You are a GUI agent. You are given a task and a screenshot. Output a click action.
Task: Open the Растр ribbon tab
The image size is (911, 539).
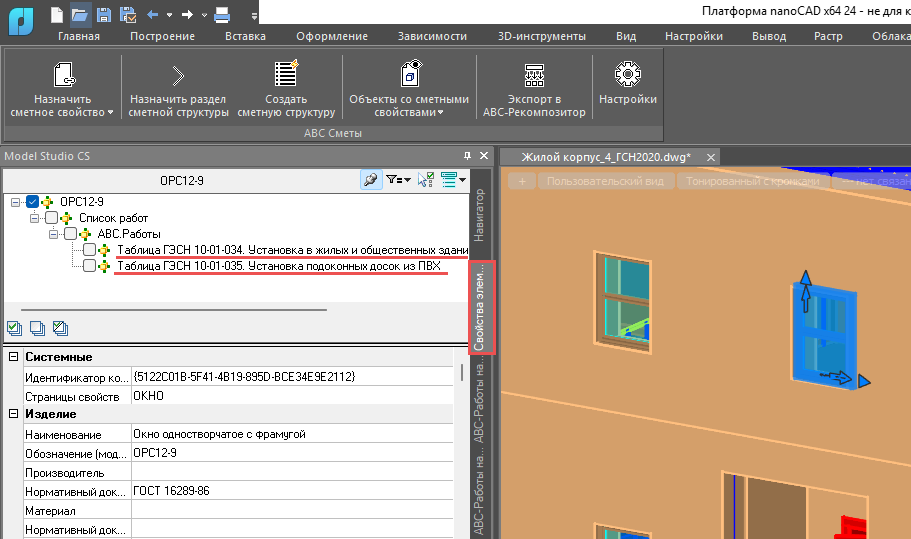pyautogui.click(x=828, y=36)
